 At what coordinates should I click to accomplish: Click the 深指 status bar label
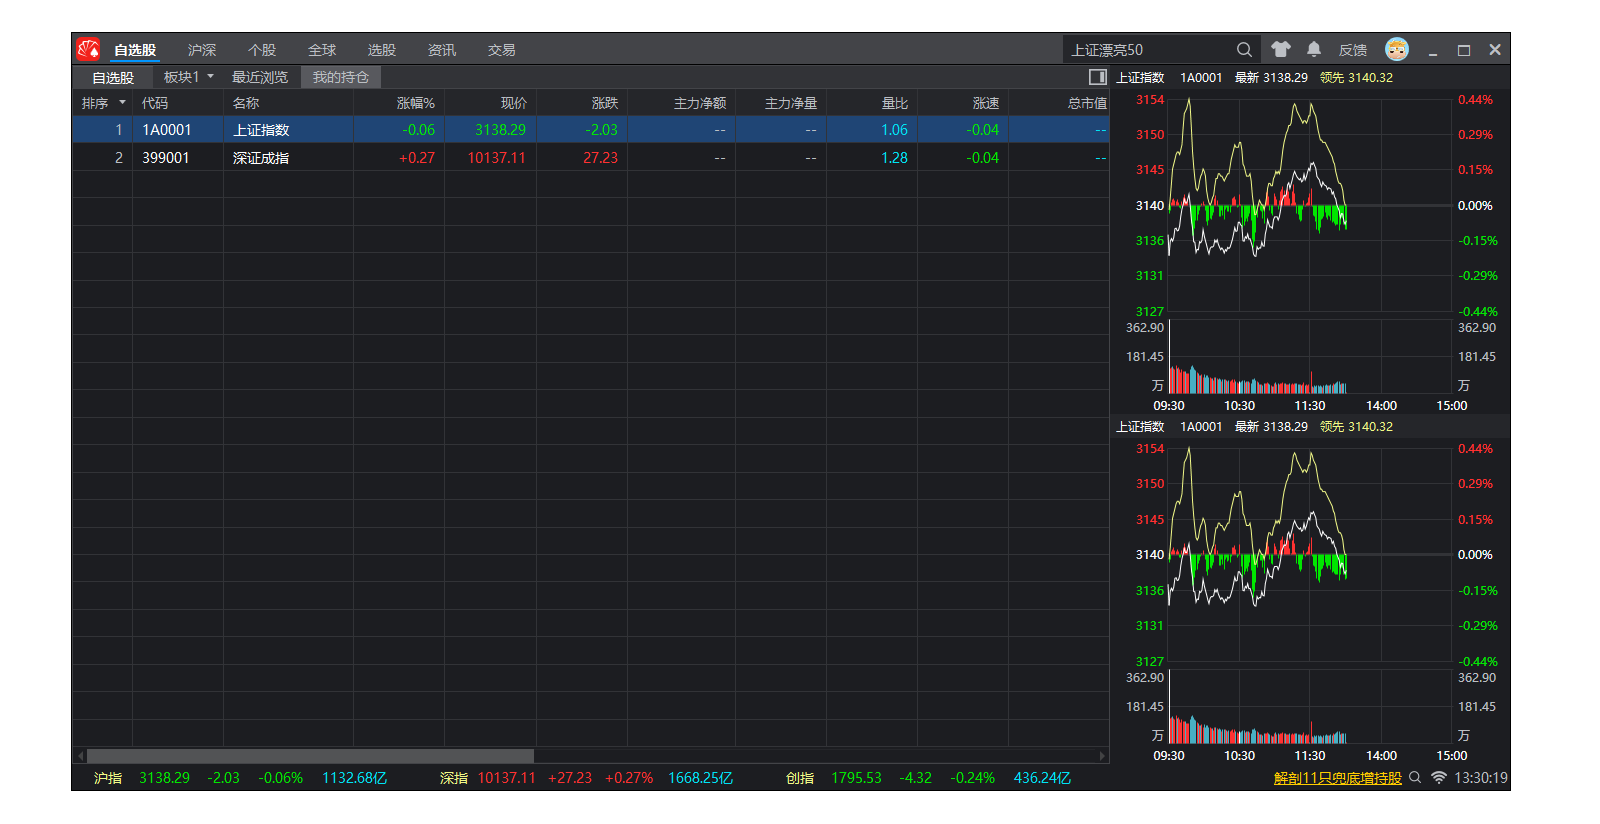pyautogui.click(x=454, y=778)
